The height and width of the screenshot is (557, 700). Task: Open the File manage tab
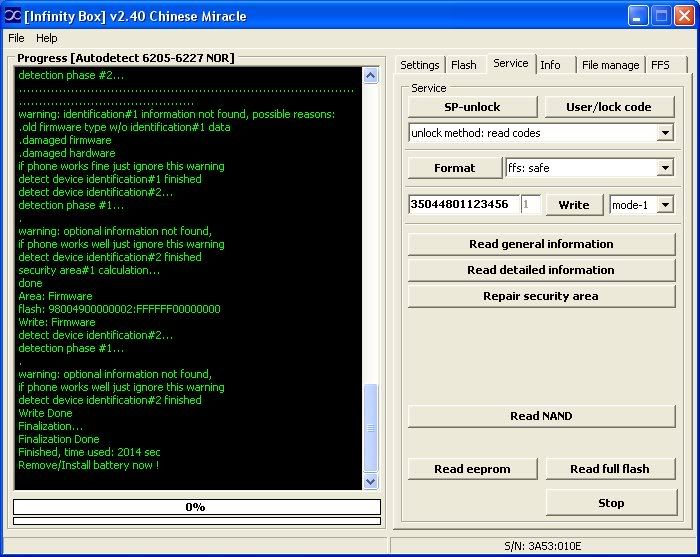pos(610,65)
